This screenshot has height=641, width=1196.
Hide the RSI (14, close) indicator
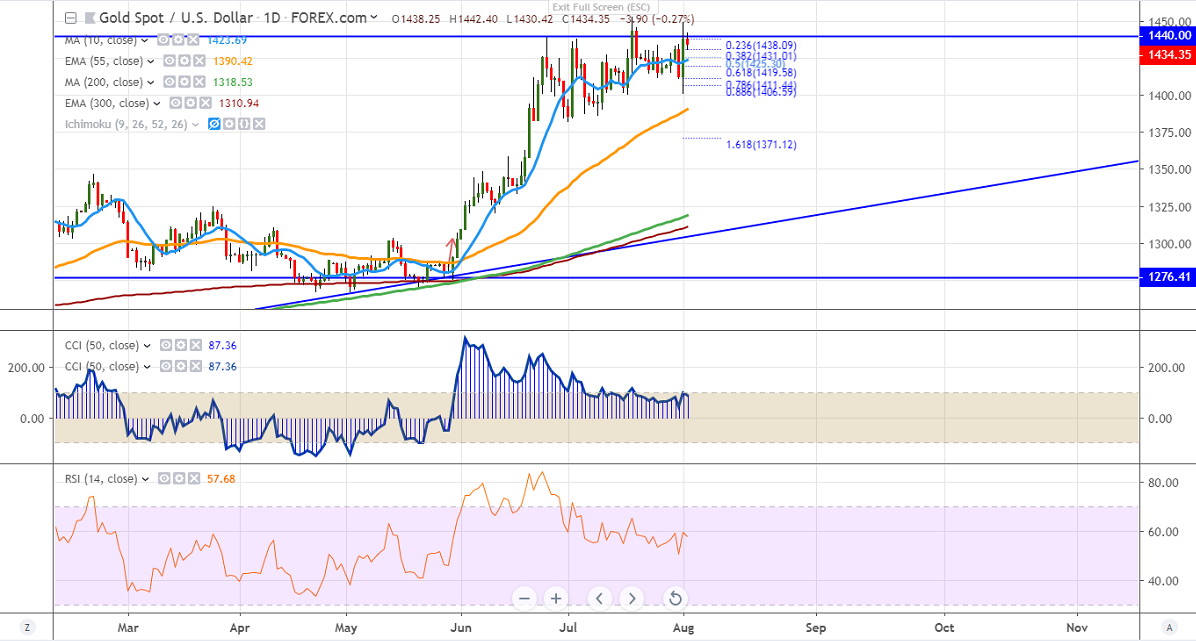163,478
